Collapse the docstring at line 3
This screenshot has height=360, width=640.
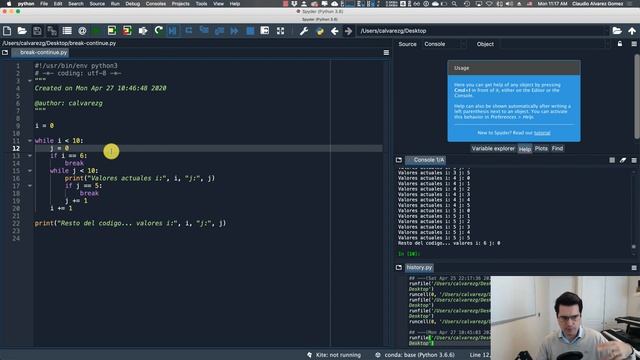coord(30,80)
